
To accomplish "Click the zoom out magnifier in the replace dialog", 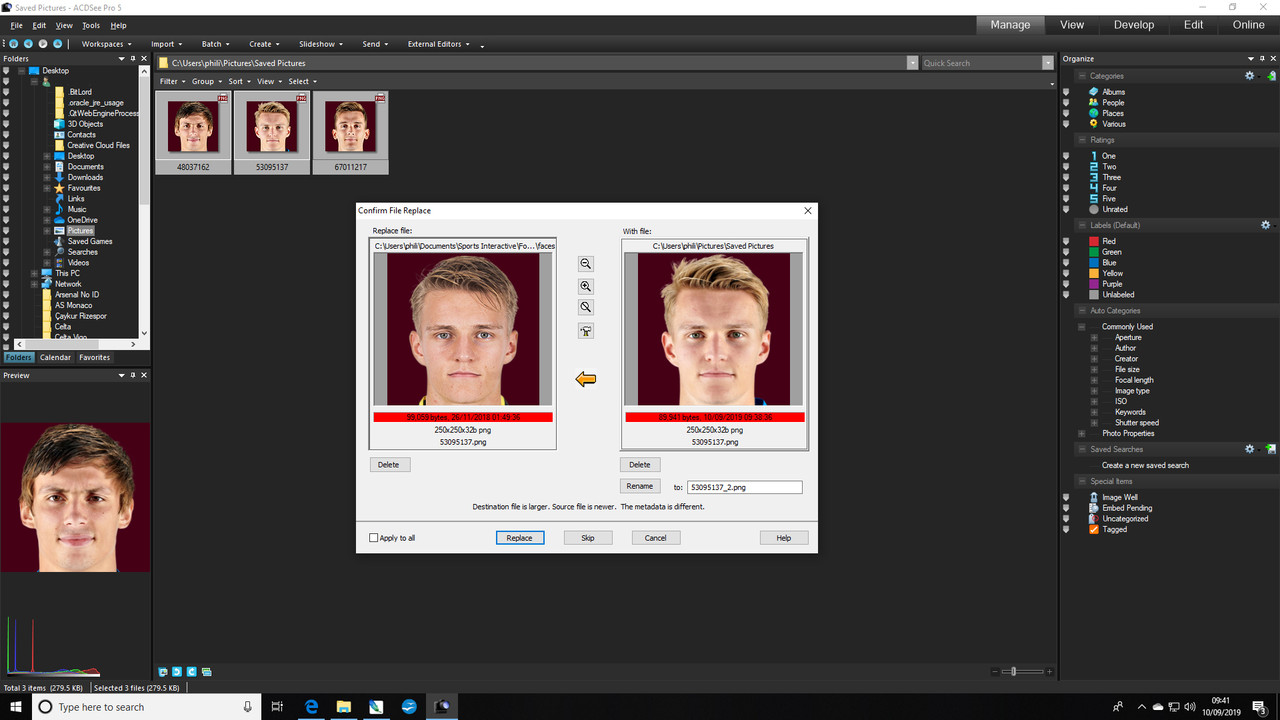I will click(586, 264).
